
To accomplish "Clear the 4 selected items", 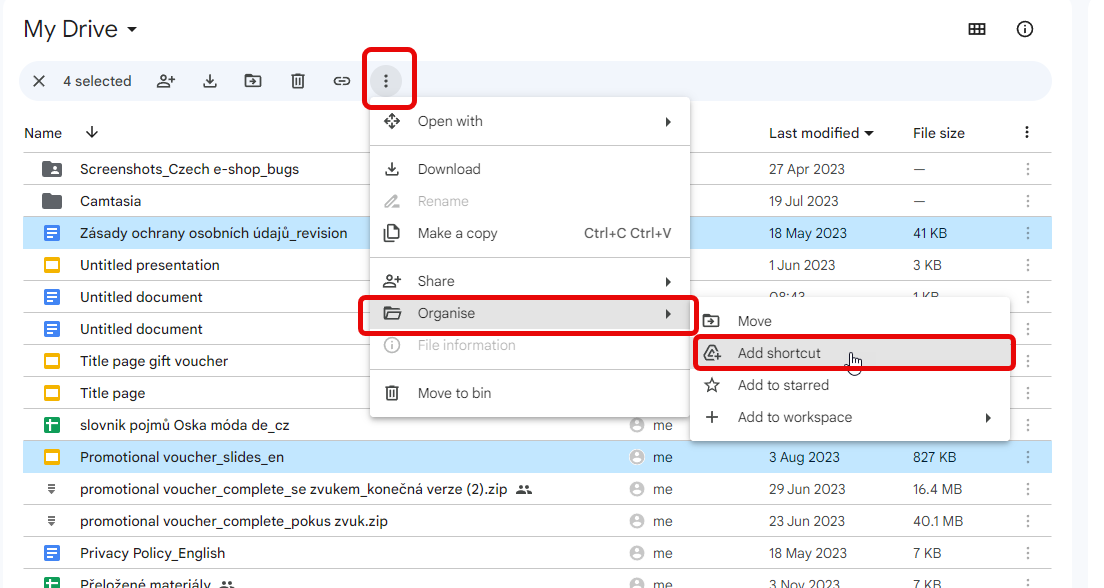I will [x=39, y=81].
